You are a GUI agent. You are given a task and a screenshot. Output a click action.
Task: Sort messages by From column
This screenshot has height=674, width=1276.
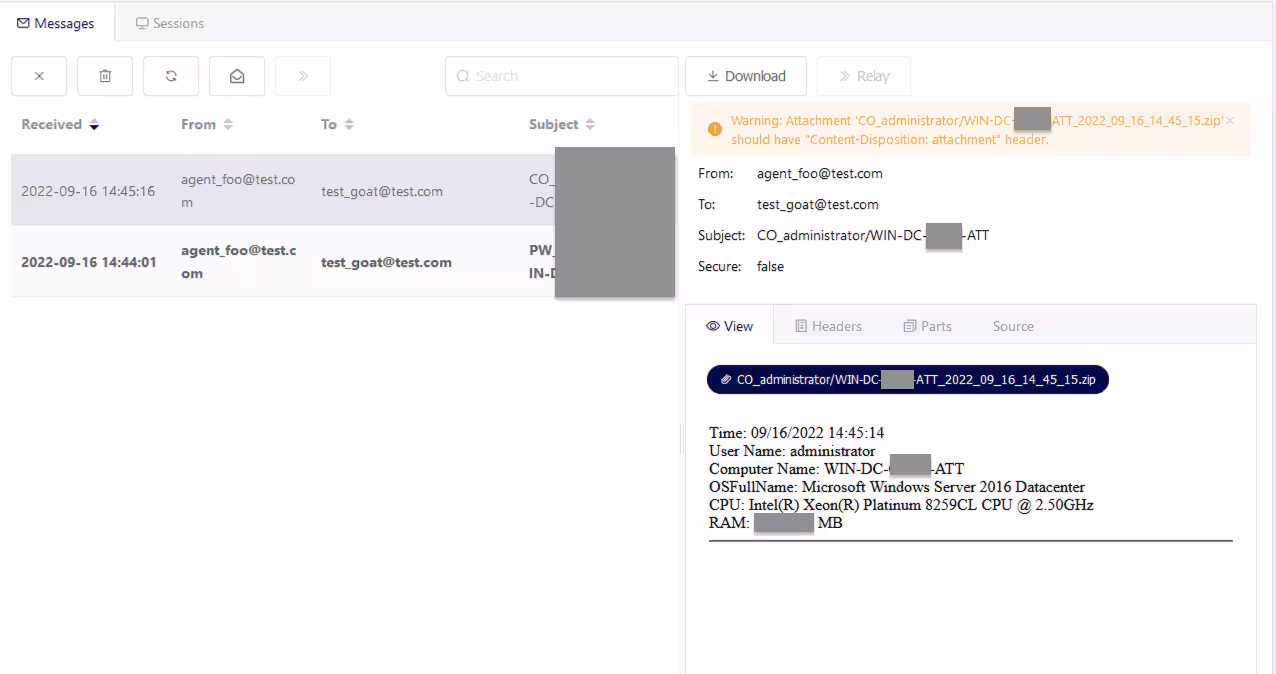tap(206, 125)
